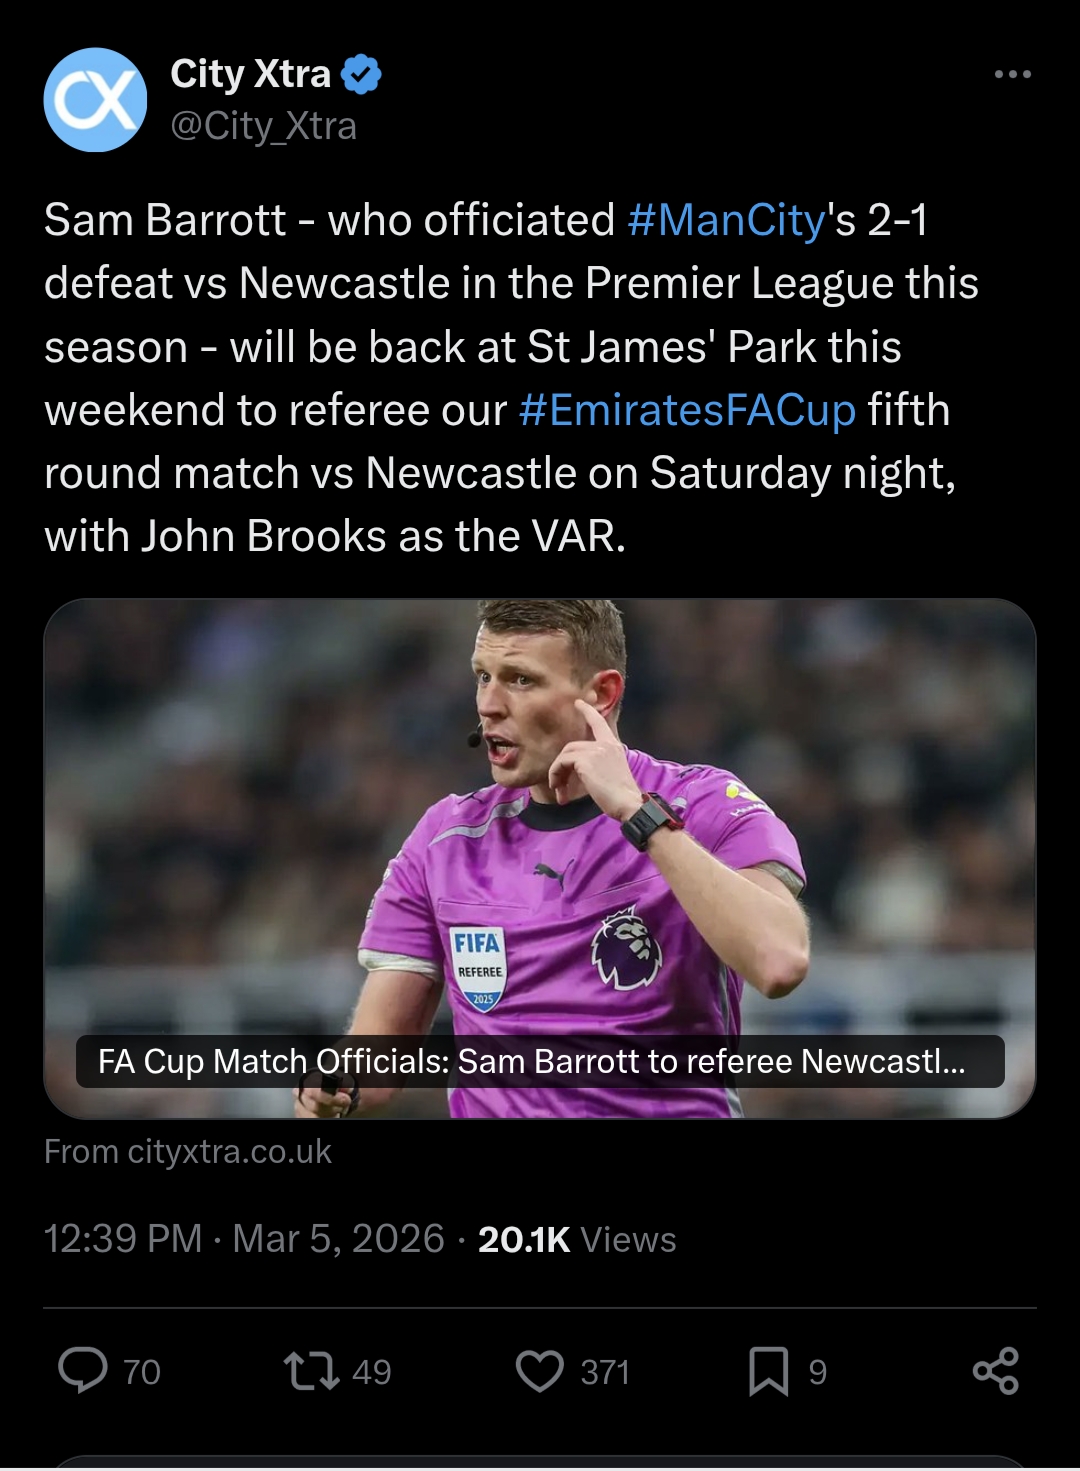
Task: Click the 49 reposts count
Action: pos(371,1372)
